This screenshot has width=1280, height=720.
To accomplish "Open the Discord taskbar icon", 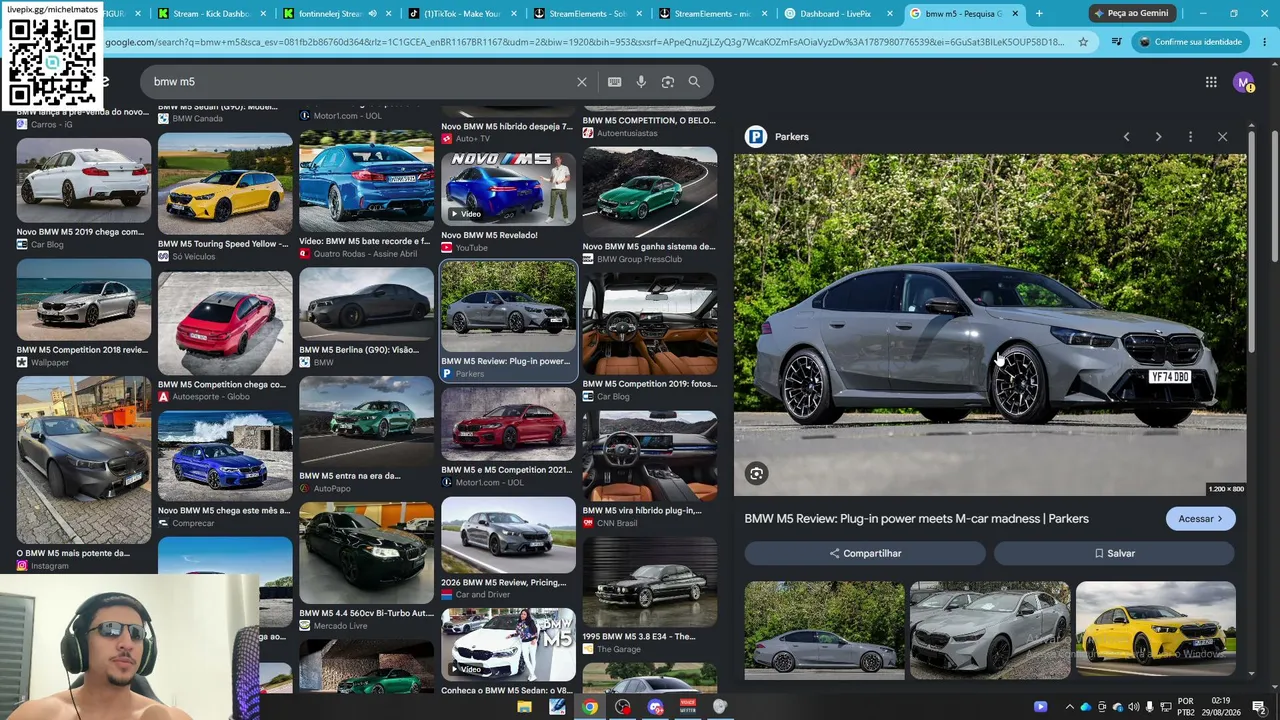I will [x=655, y=707].
